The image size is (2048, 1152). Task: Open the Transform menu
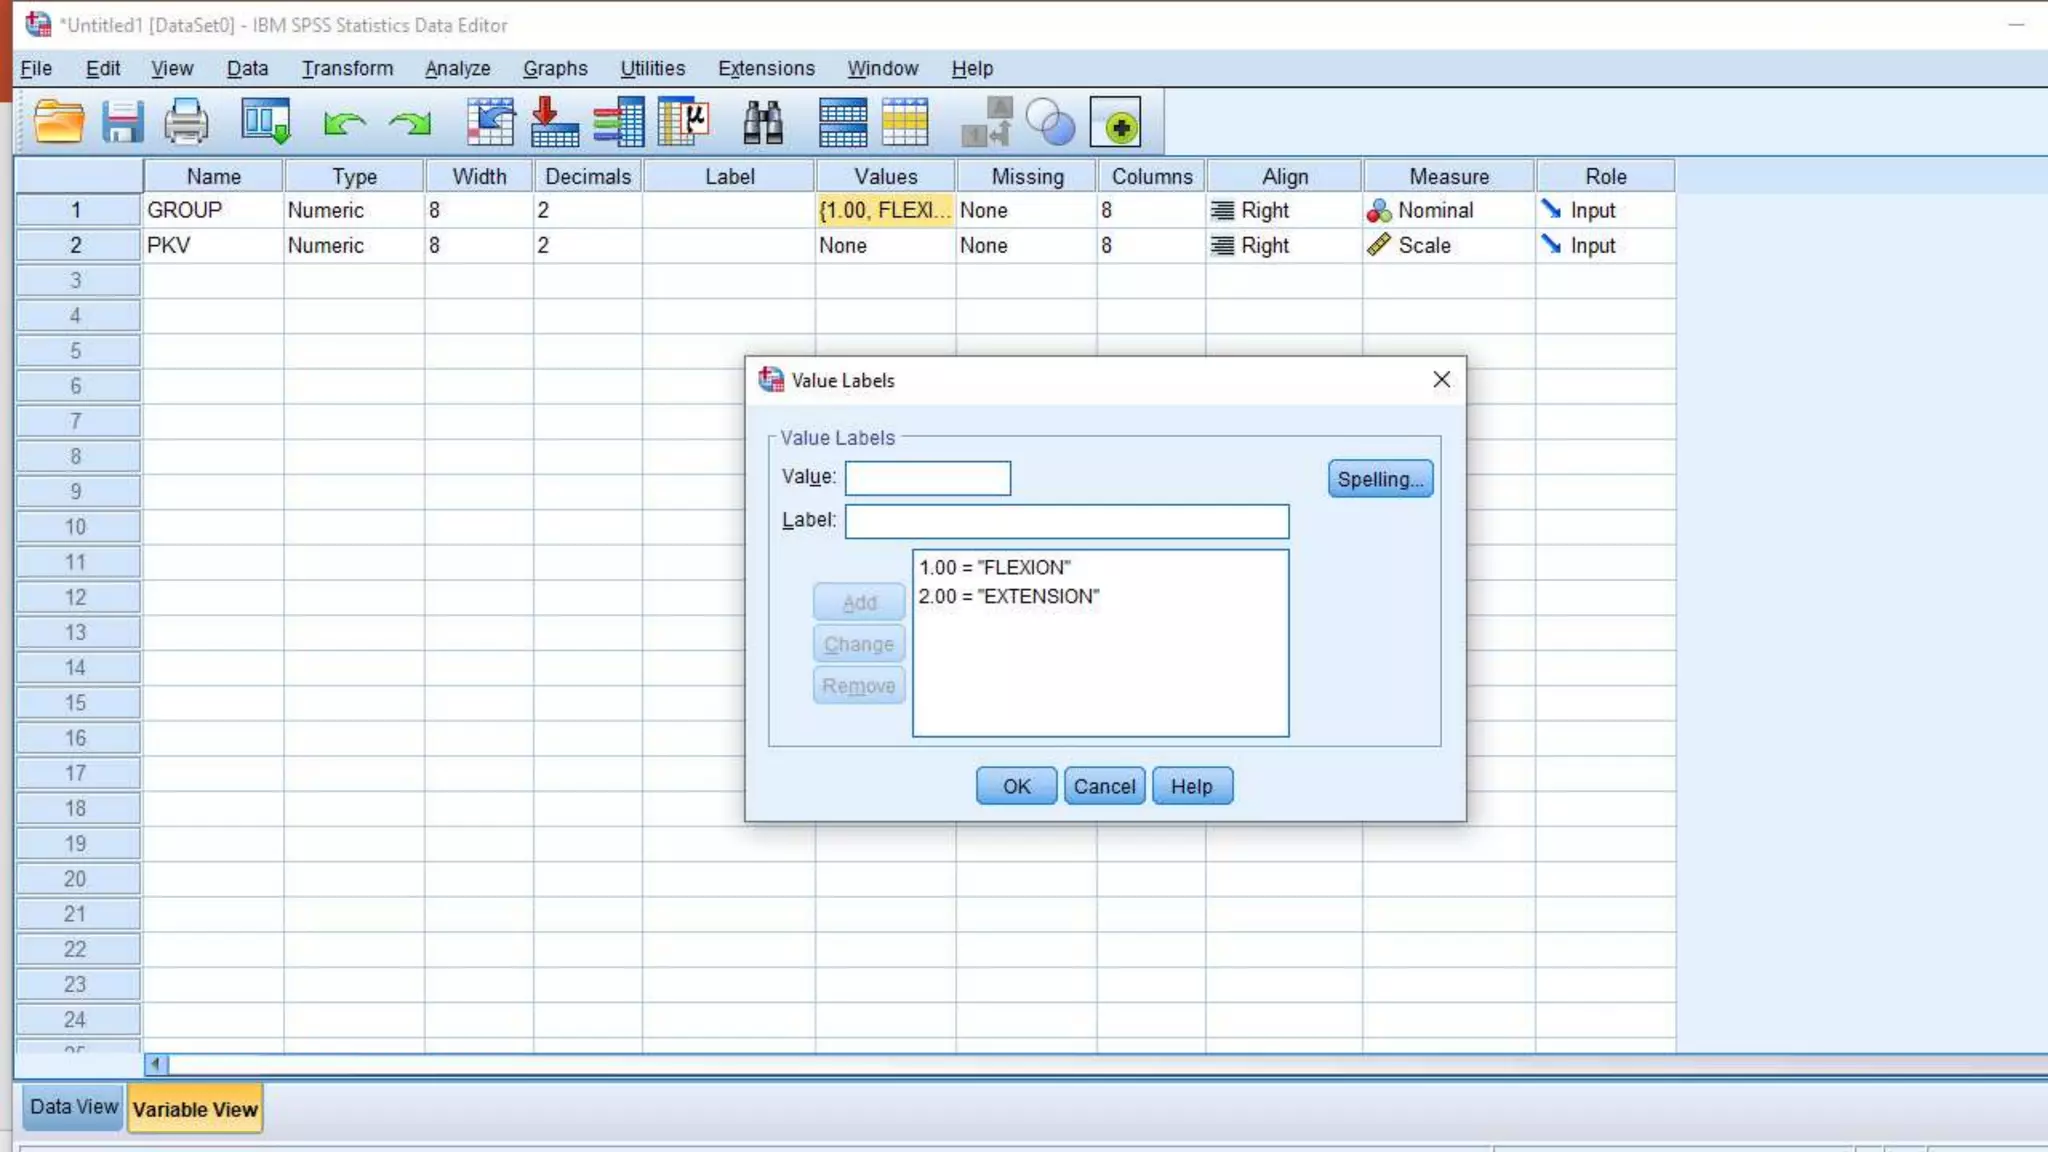[x=347, y=68]
